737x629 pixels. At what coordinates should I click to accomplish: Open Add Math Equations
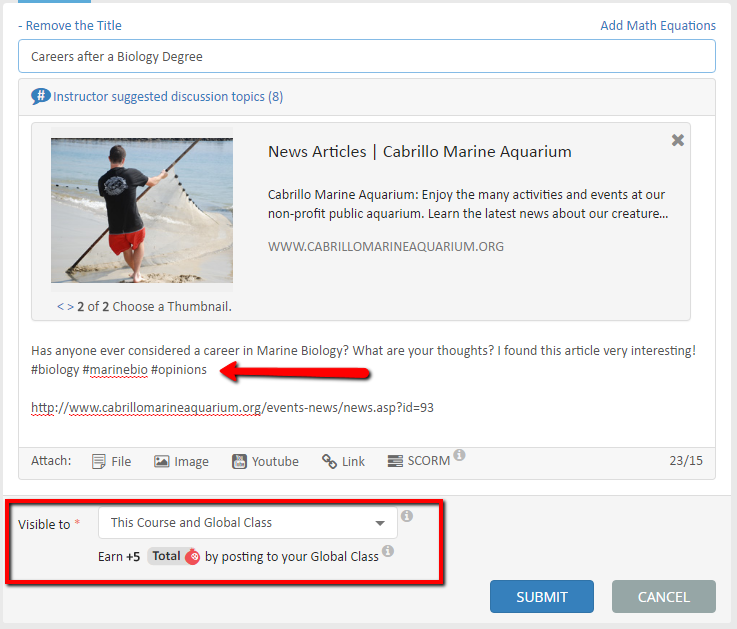click(x=658, y=25)
